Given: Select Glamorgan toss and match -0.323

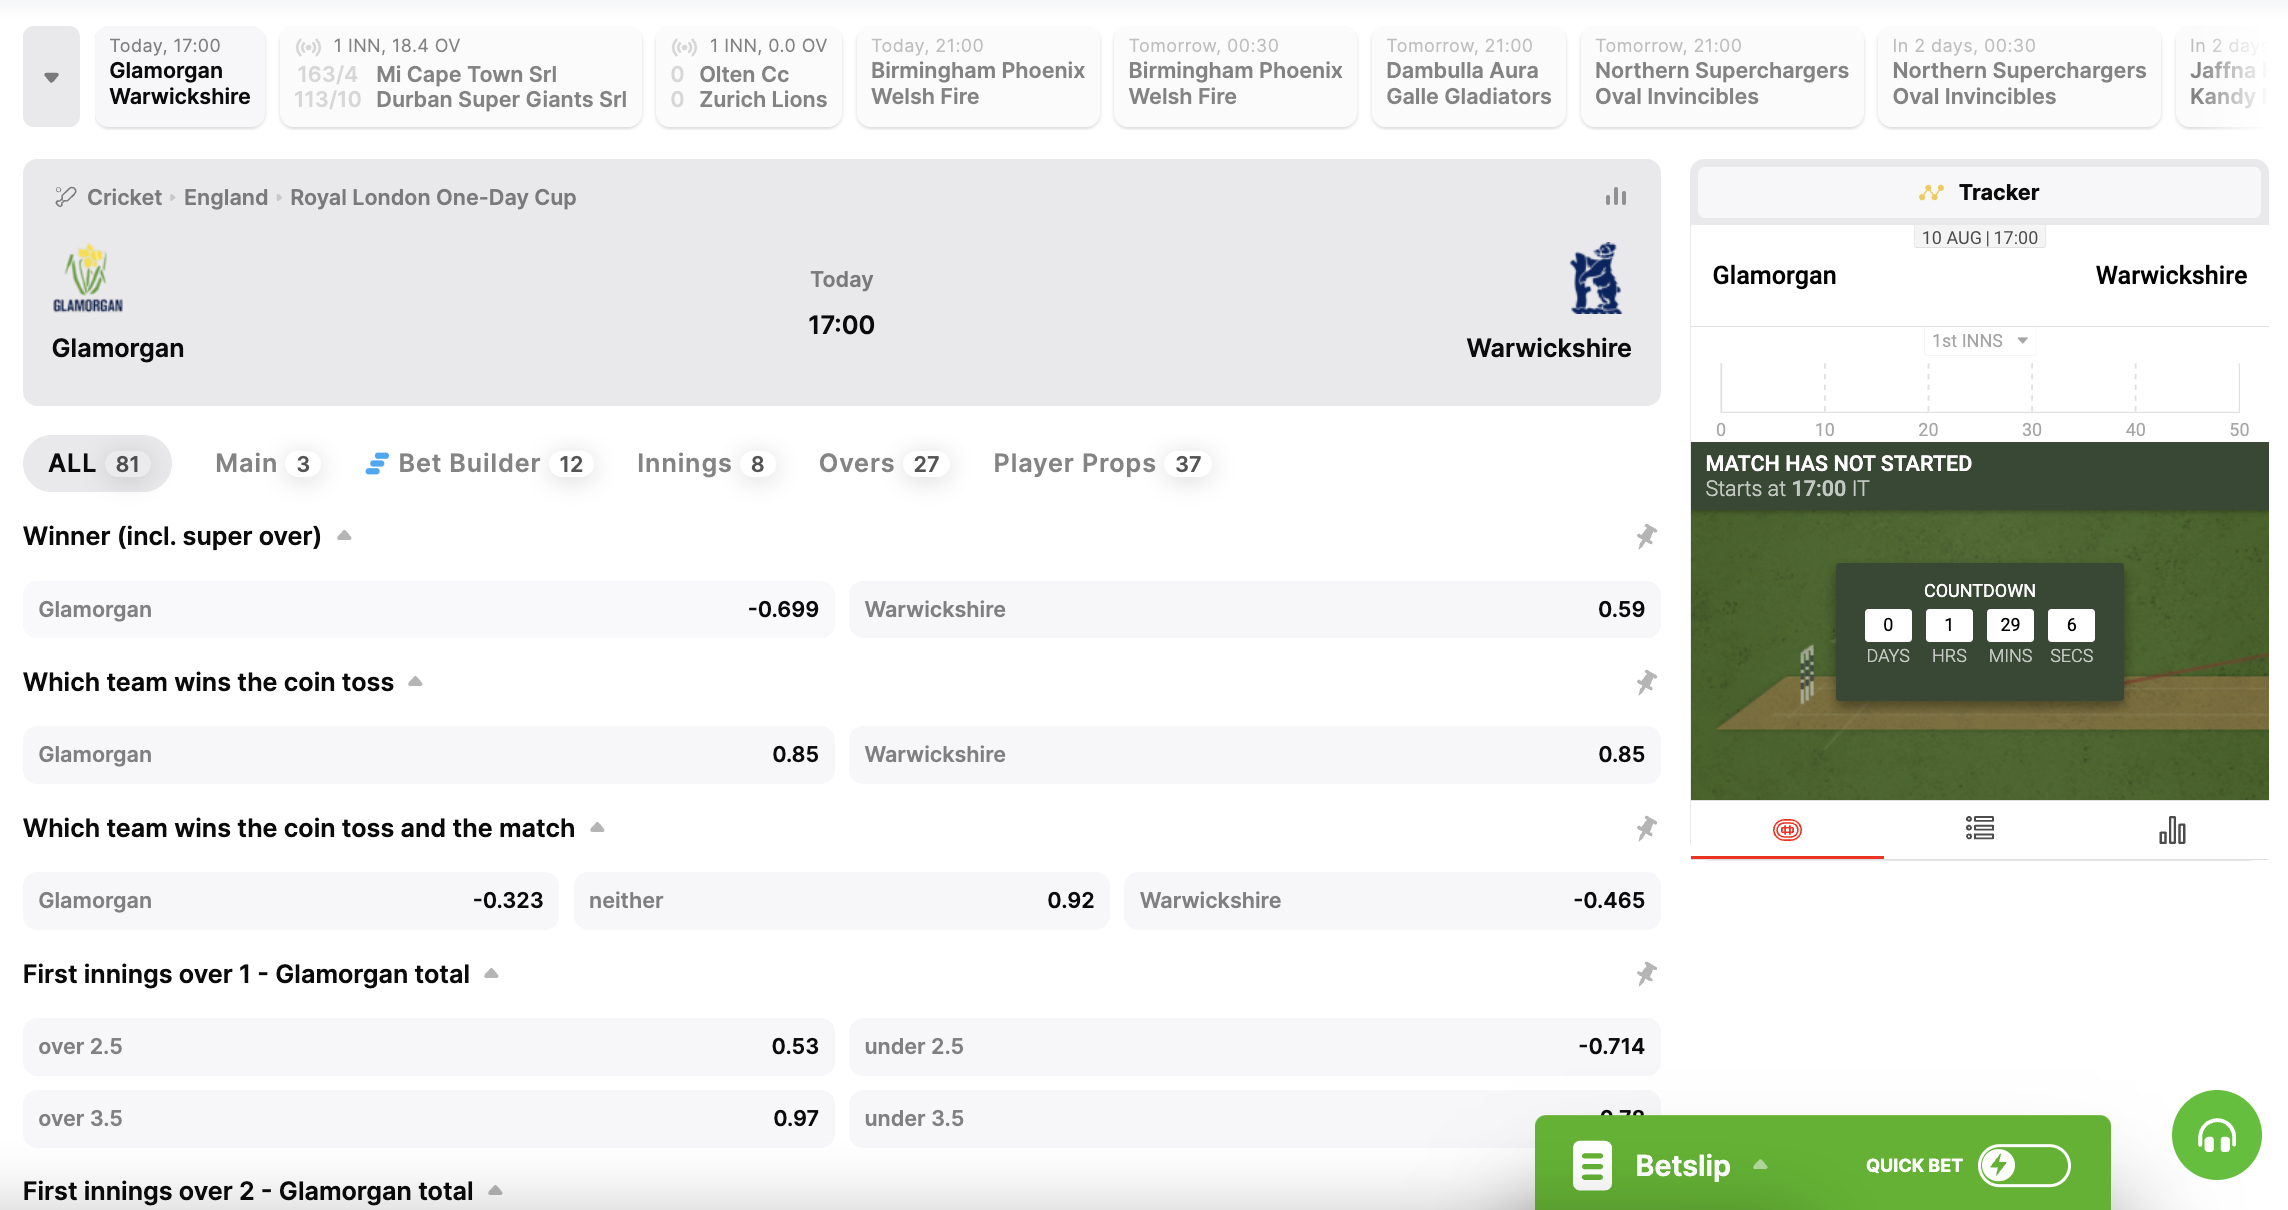Looking at the screenshot, I should tap(291, 901).
